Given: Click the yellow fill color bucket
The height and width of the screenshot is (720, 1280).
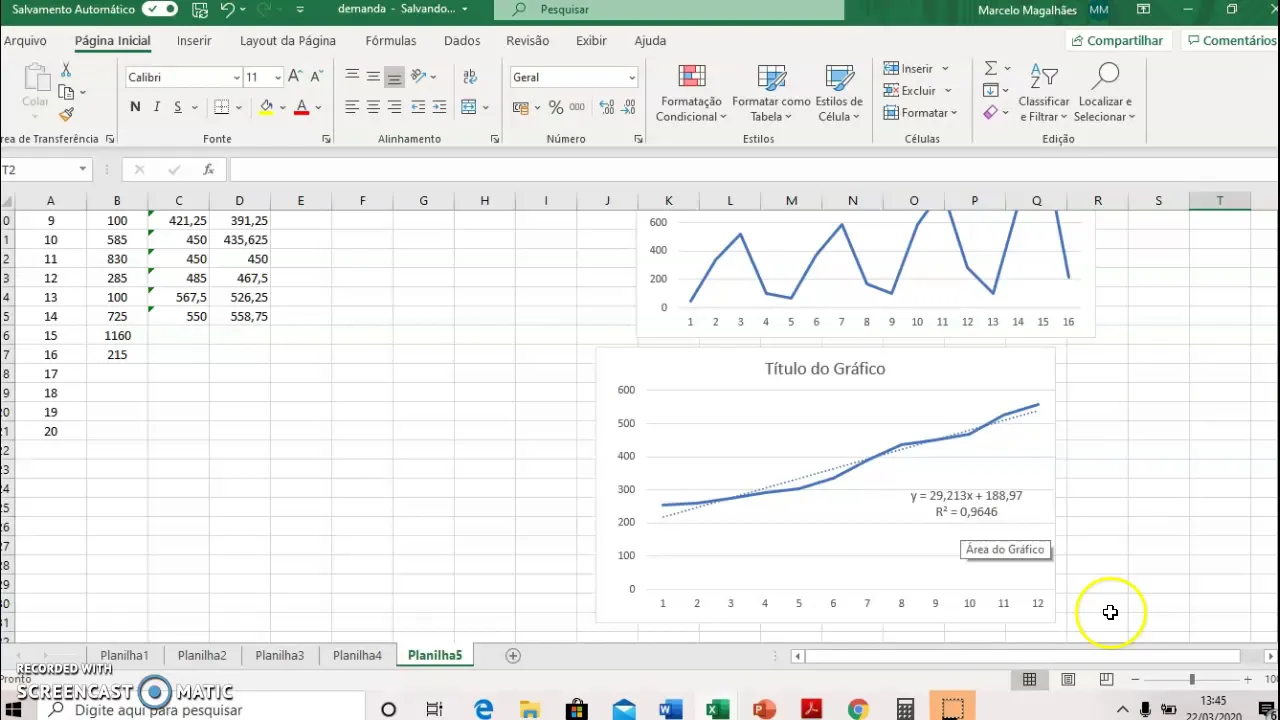Looking at the screenshot, I should (x=266, y=107).
